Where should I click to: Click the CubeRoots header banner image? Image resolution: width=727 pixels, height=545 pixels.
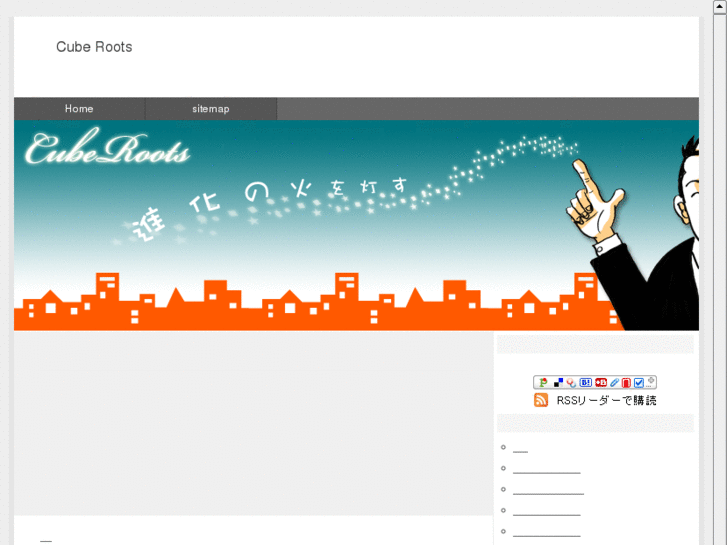point(356,225)
